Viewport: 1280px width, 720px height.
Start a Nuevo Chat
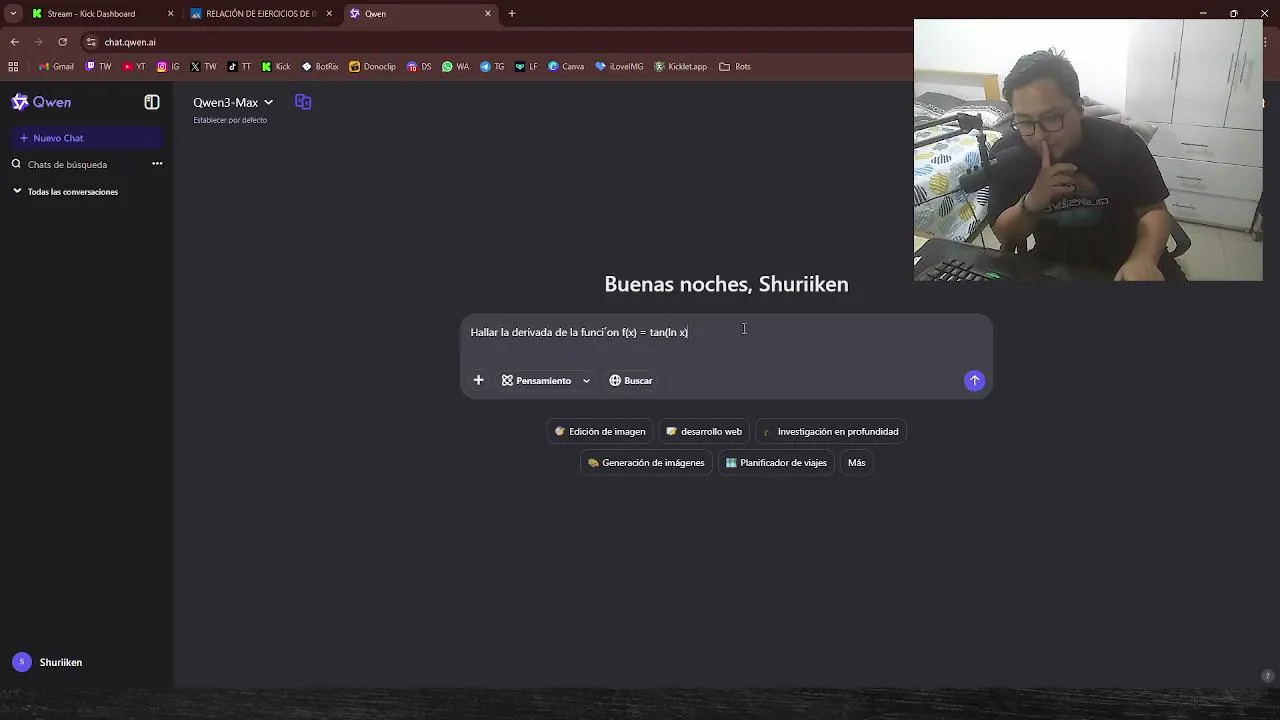coord(86,138)
